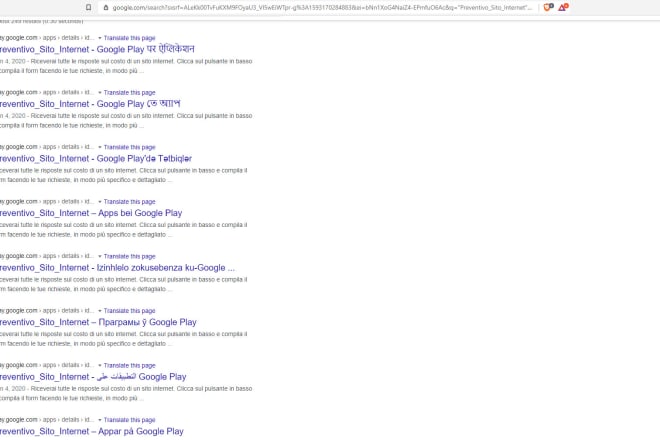Expand arrow menu for Arabic Google Play result
Viewport: 660px width, 440px height.
pyautogui.click(x=100, y=365)
